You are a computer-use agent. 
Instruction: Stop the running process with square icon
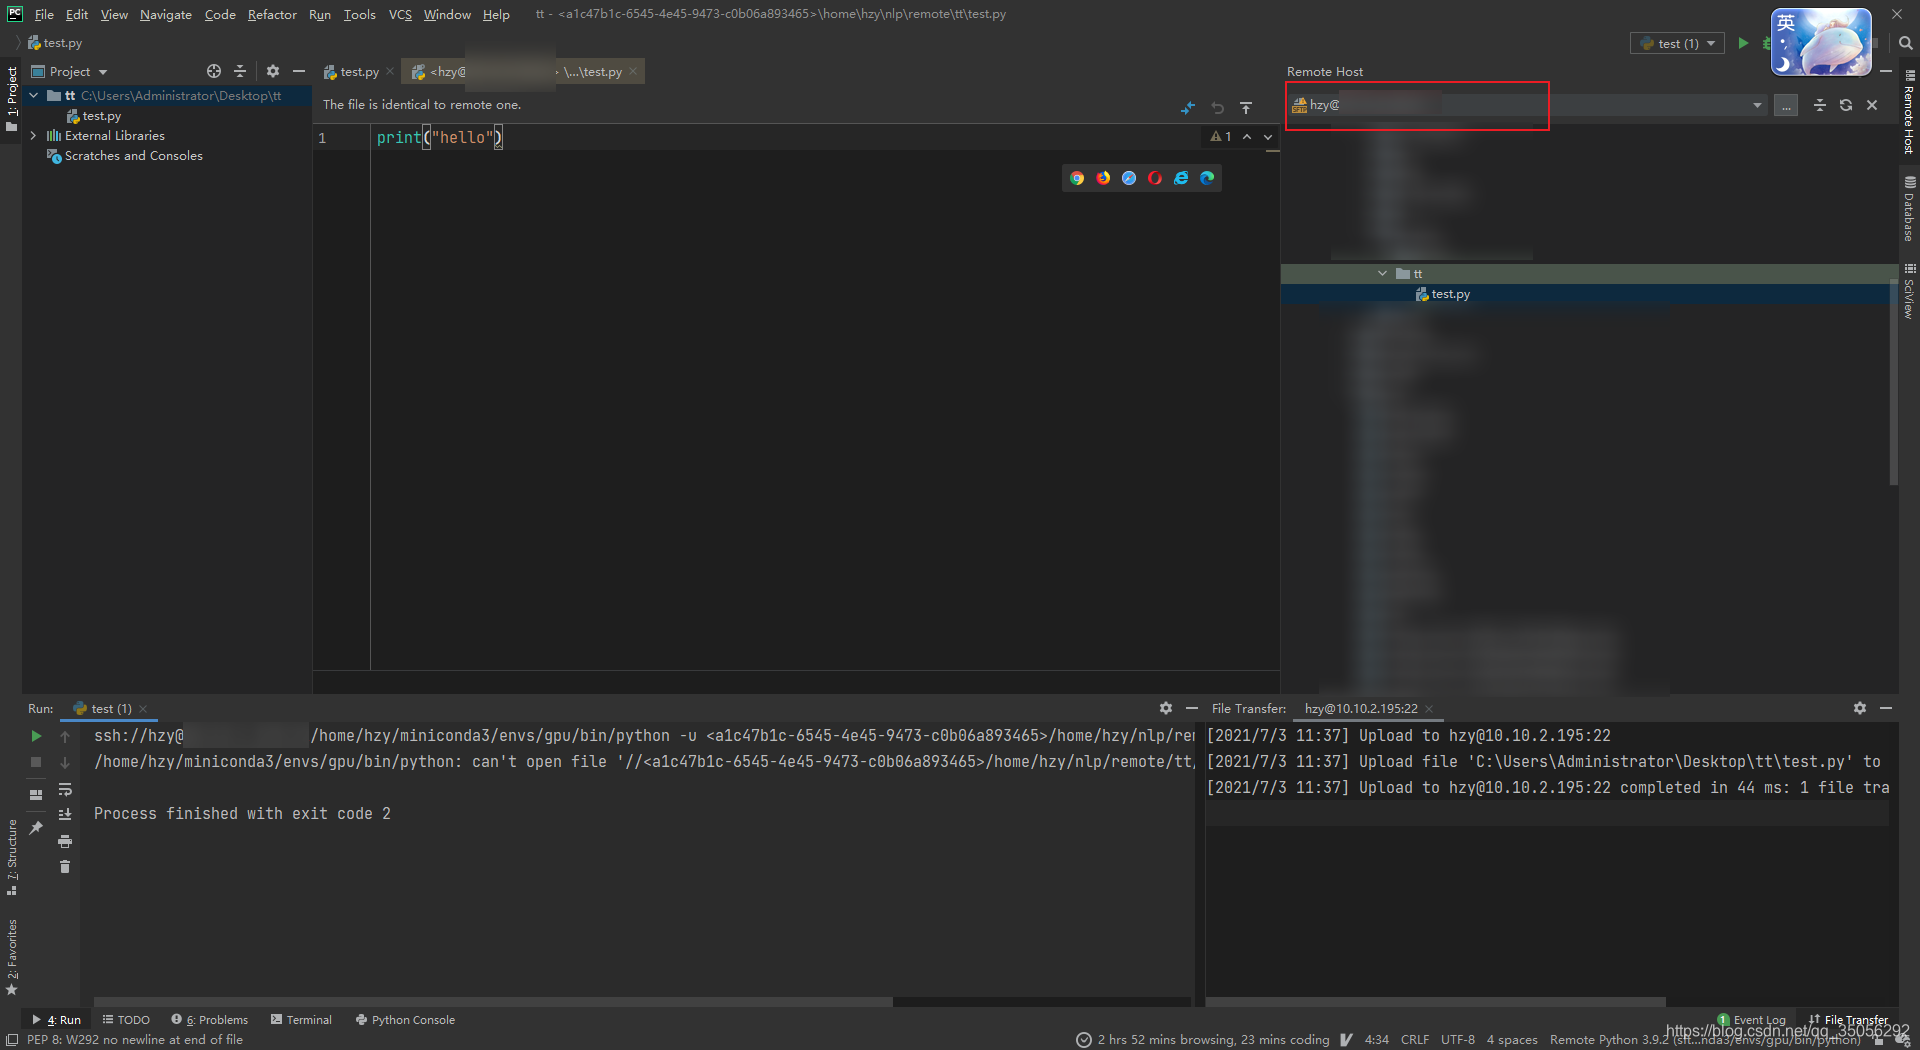36,761
